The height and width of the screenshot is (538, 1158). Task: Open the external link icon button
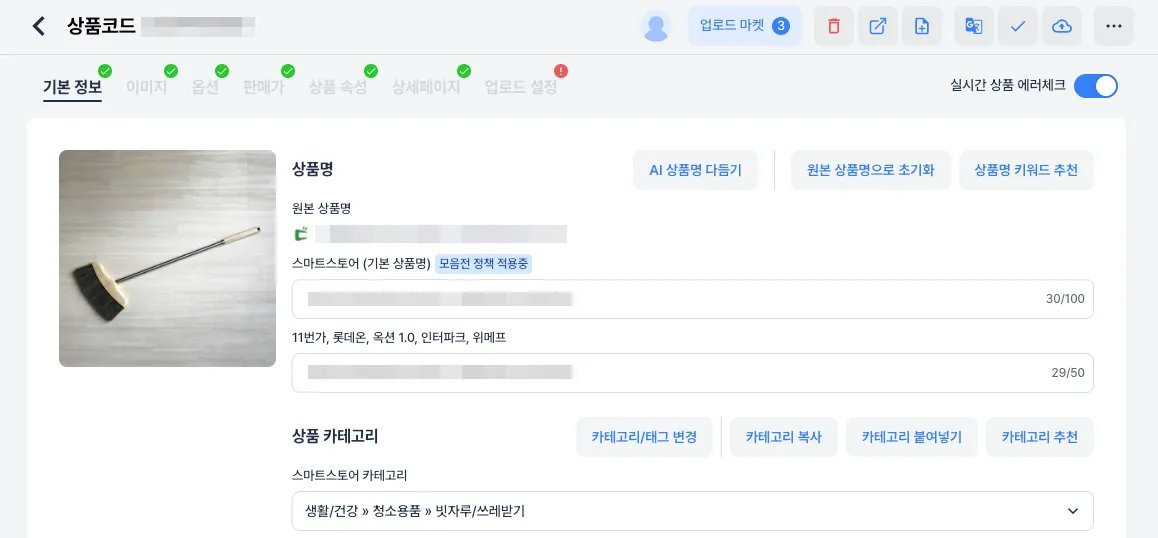[x=877, y=27]
